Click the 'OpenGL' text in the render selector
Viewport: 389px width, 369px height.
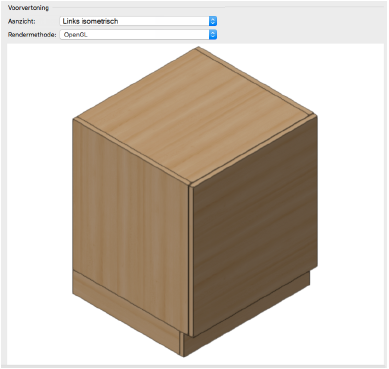pyautogui.click(x=76, y=34)
